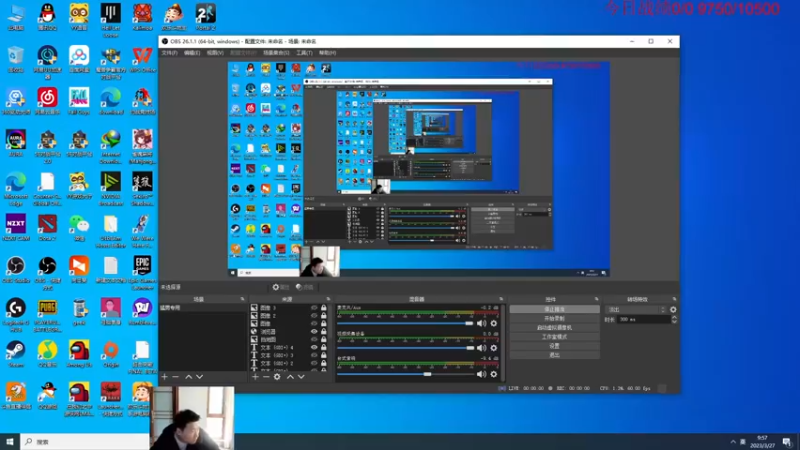Open the 场景集合(S) menu
The width and height of the screenshot is (800, 450).
tap(276, 53)
